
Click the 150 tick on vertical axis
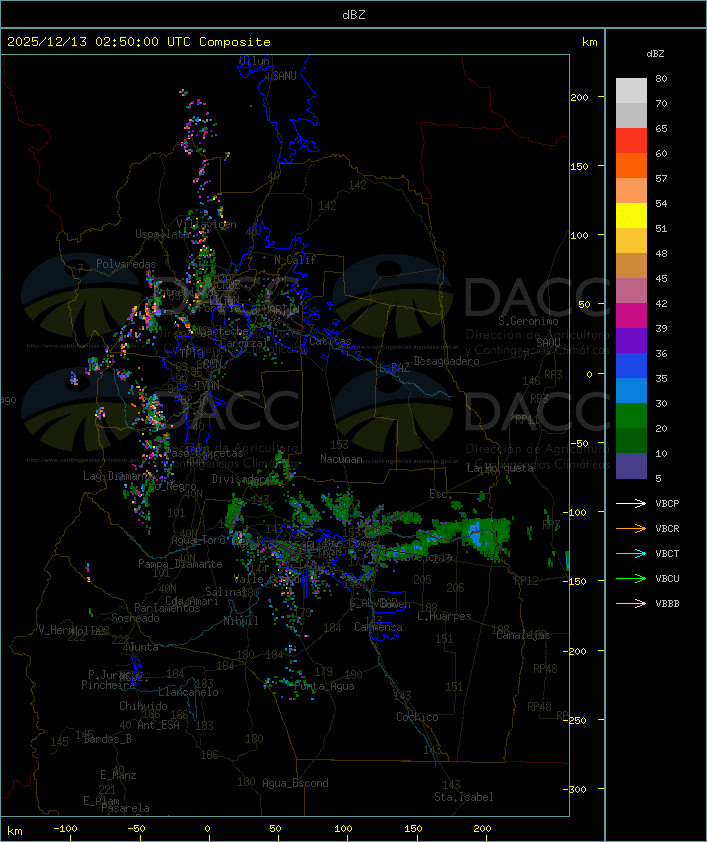click(579, 166)
